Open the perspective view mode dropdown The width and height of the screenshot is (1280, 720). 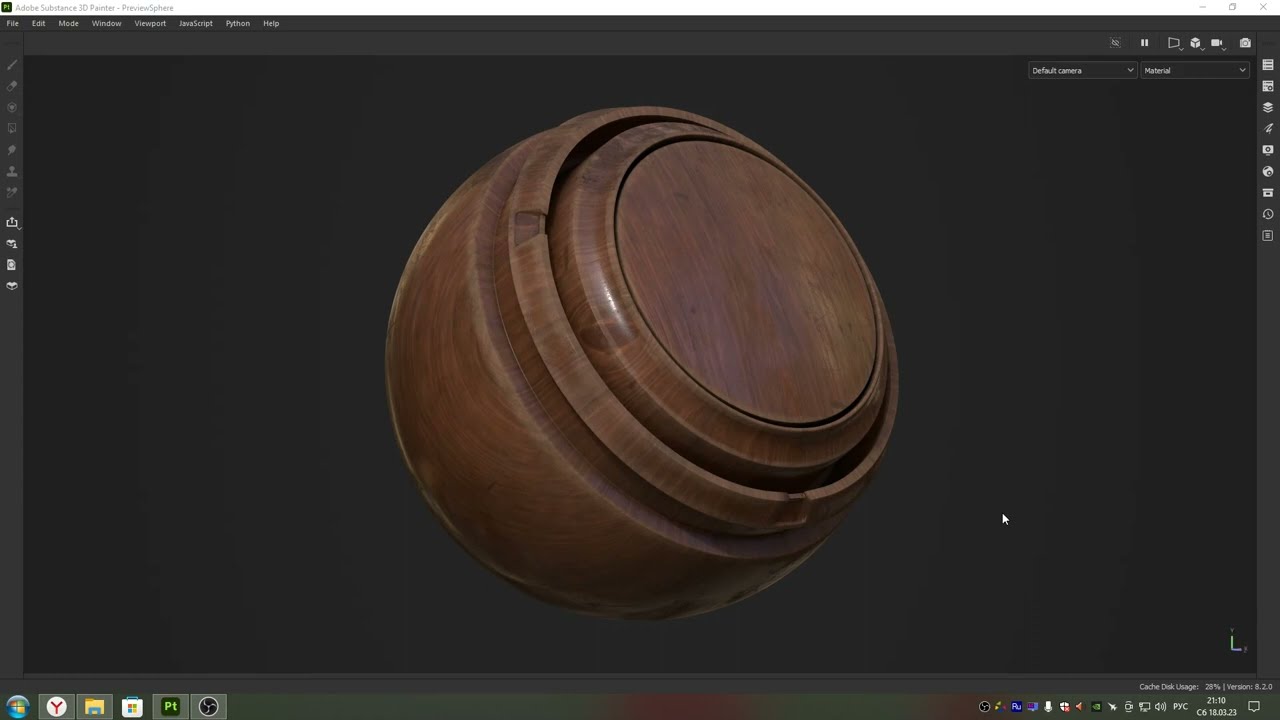1174,43
